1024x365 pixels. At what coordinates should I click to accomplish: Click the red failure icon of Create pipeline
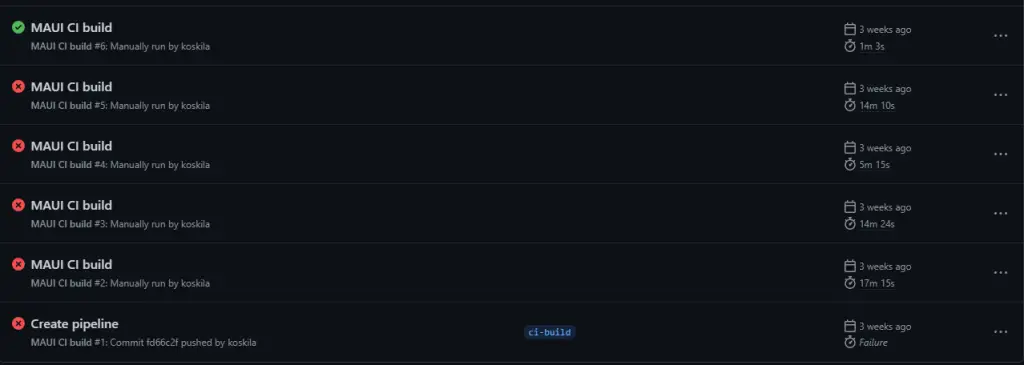tap(18, 324)
